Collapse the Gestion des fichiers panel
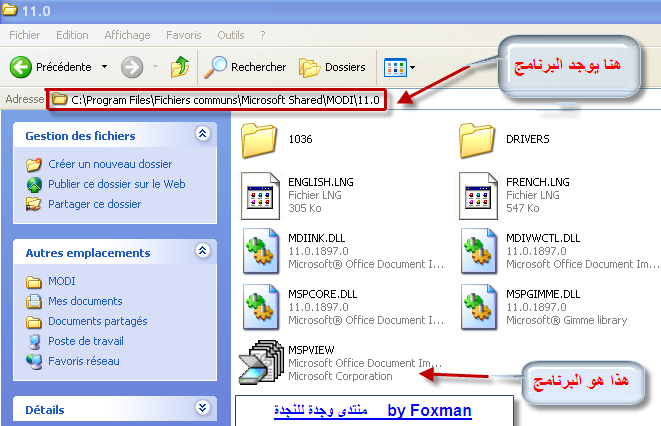This screenshot has width=661, height=426. (x=202, y=134)
